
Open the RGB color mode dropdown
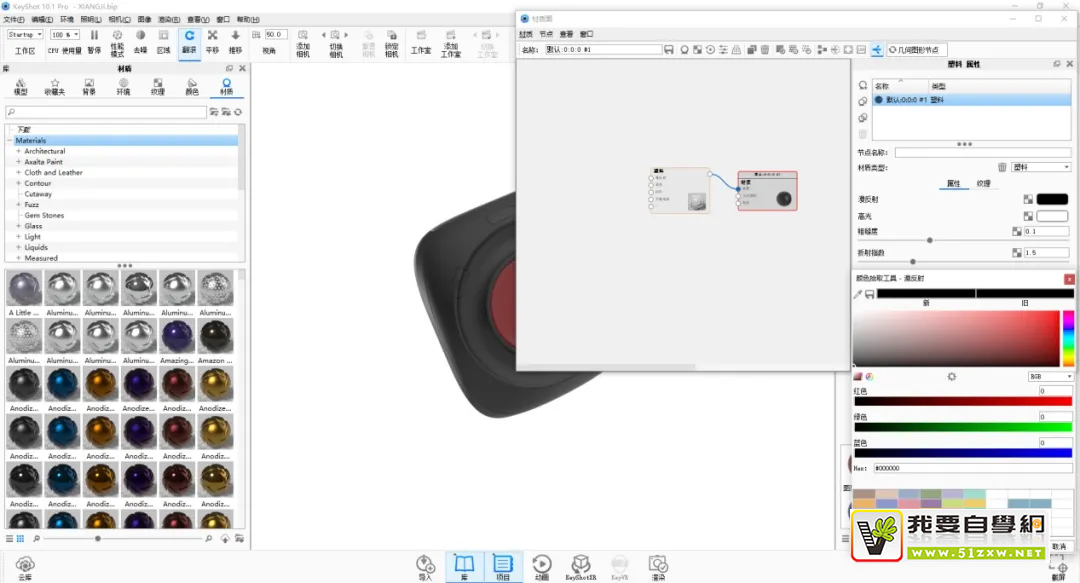point(1050,376)
